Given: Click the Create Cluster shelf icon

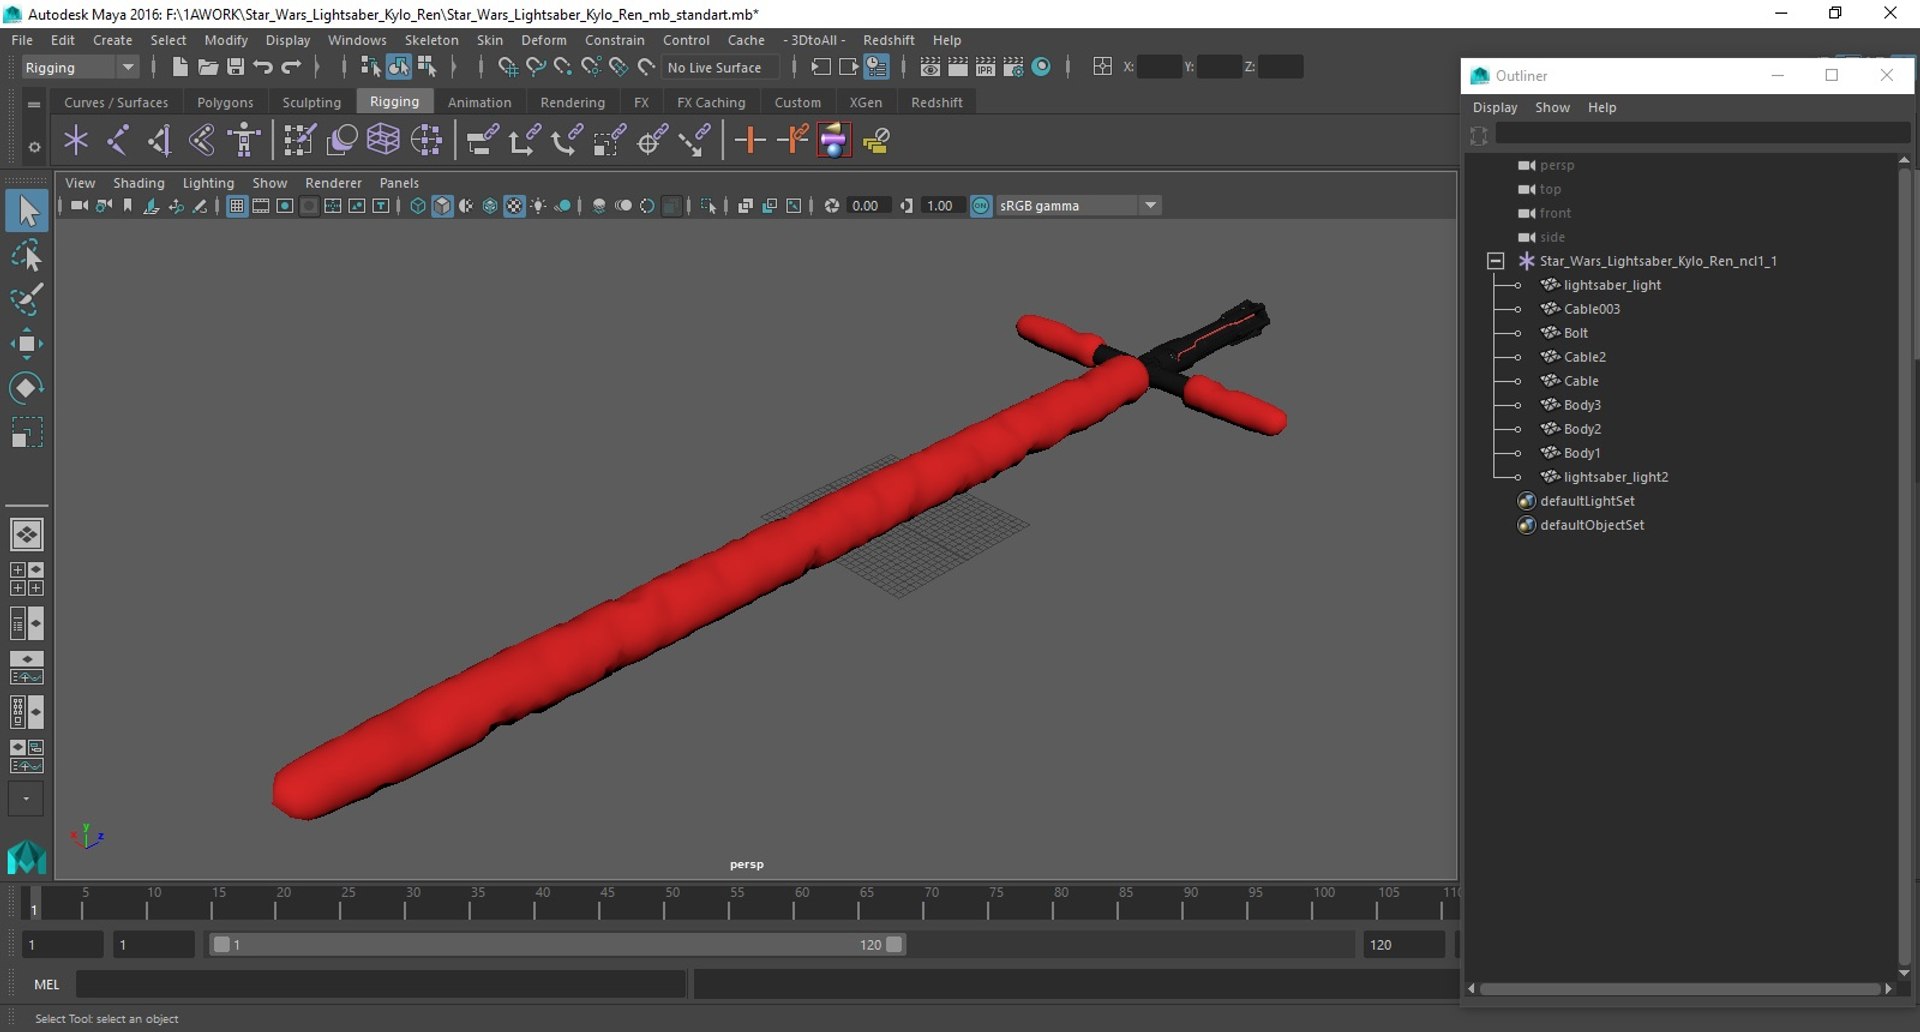Looking at the screenshot, I should (426, 141).
